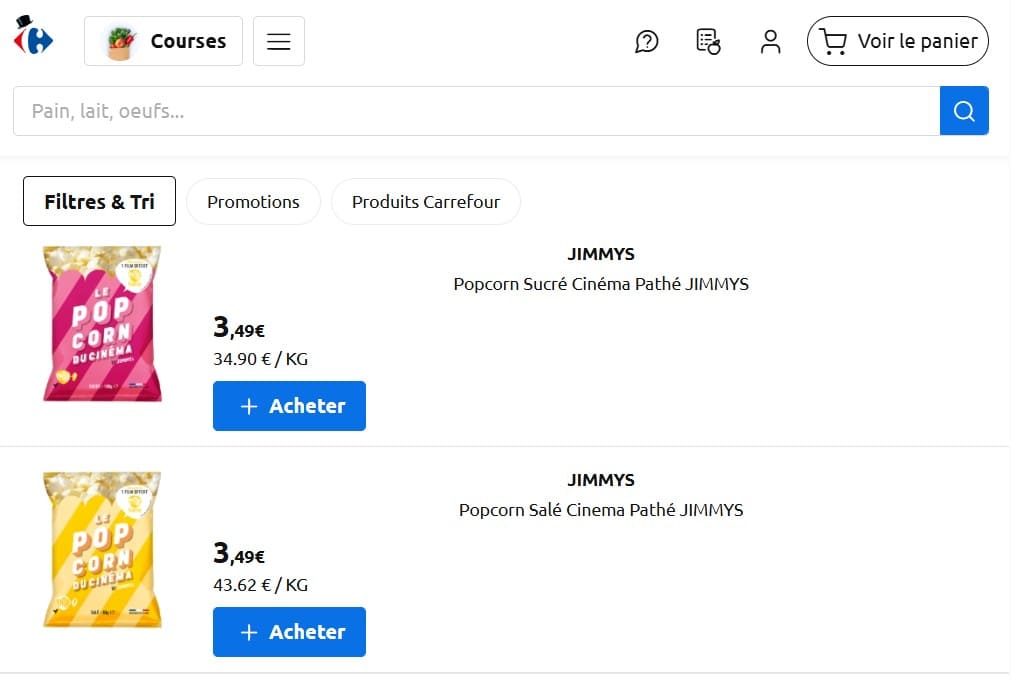Click the blue search magnifier button
This screenshot has width=1011, height=682.
point(964,111)
